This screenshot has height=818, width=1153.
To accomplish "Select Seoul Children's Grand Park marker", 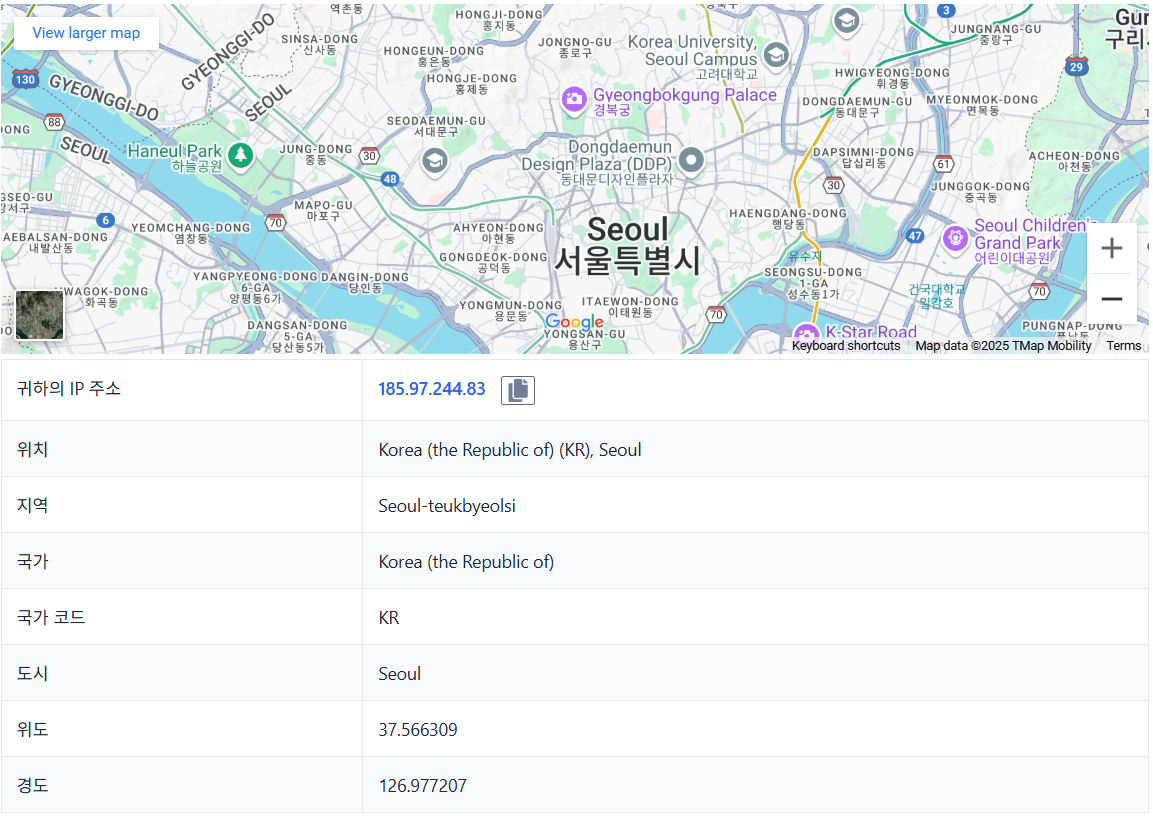I will click(x=955, y=238).
